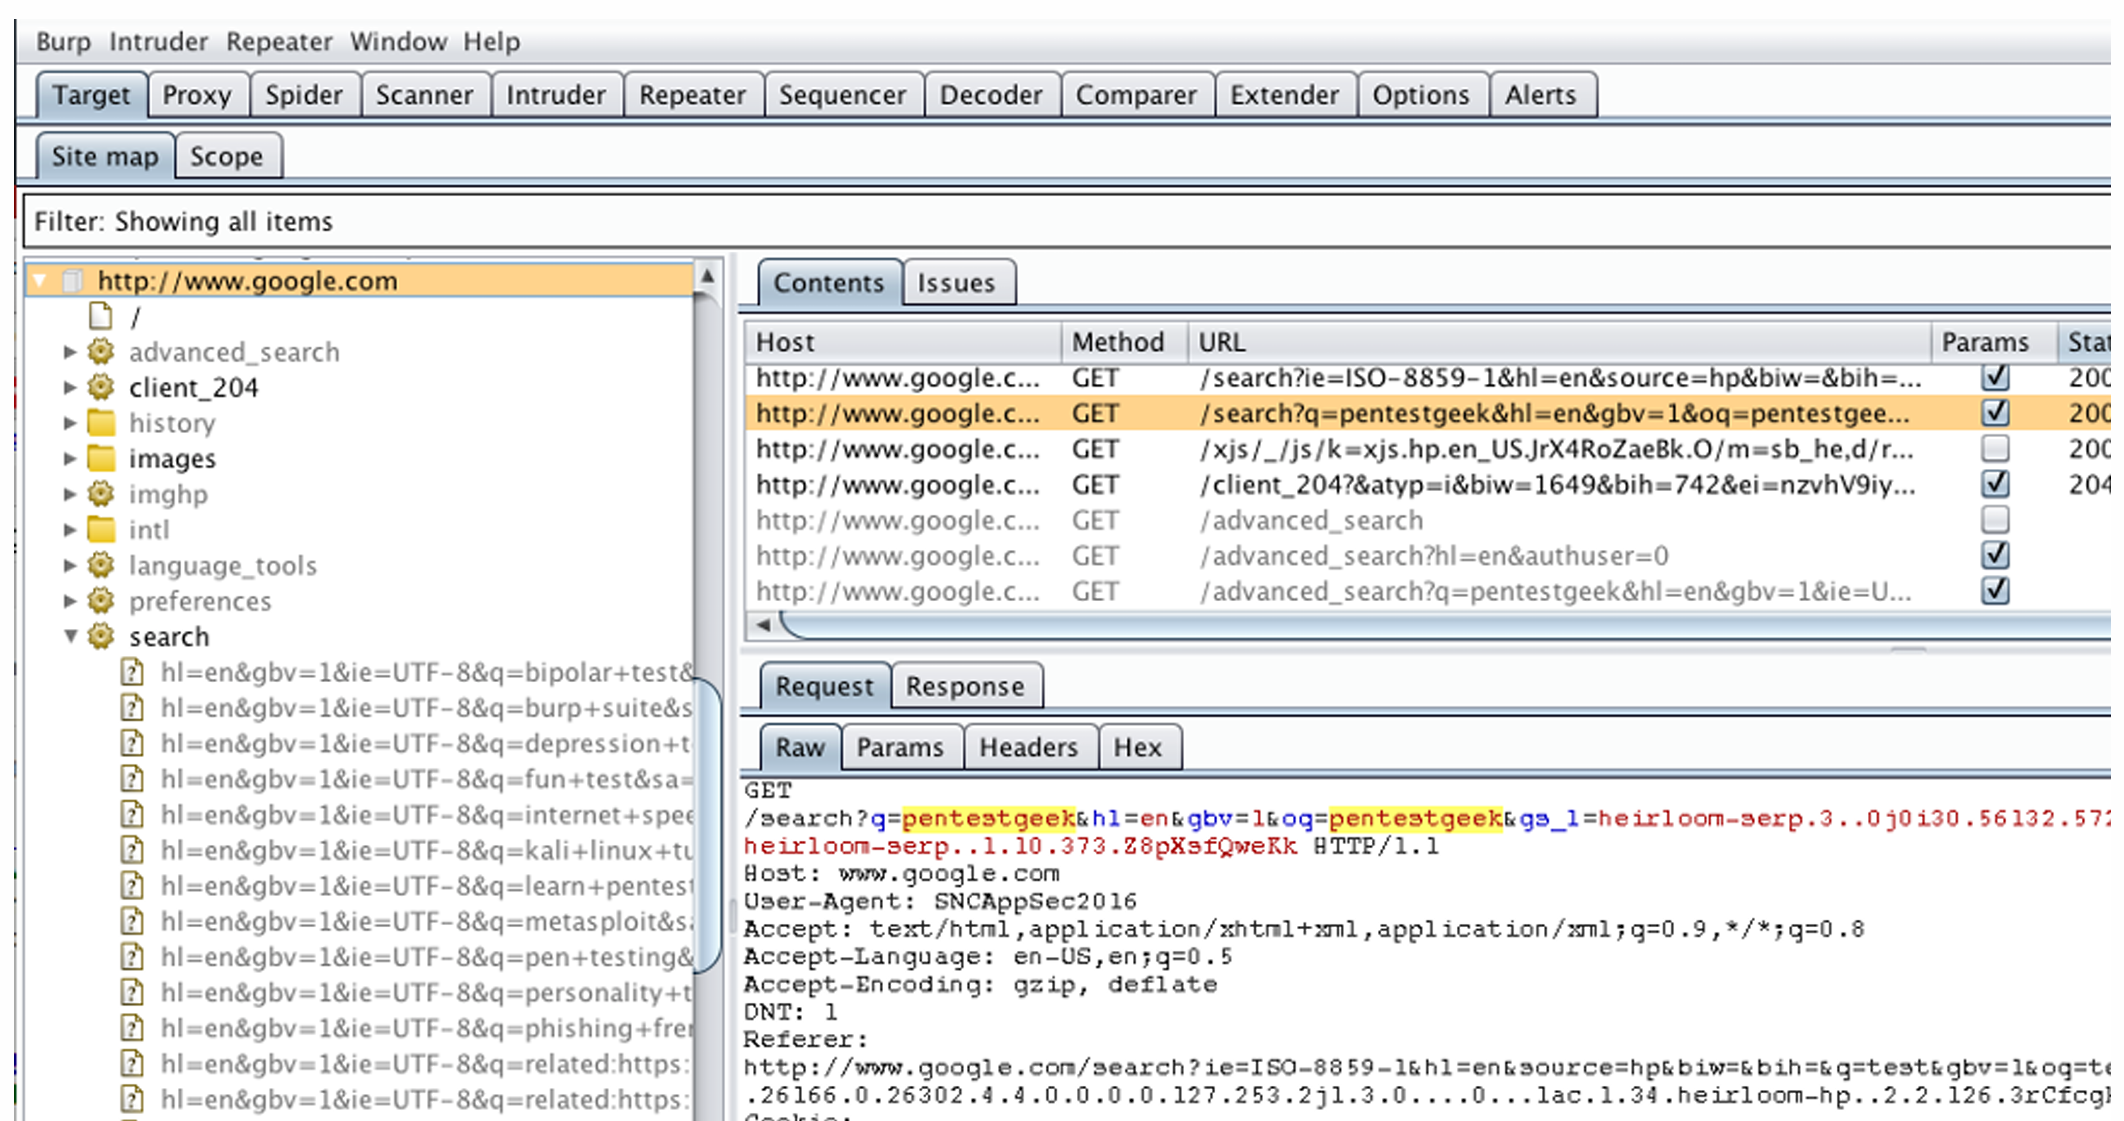Click the query icon for the fun+test item
The width and height of the screenshot is (2124, 1121).
pyautogui.click(x=132, y=779)
